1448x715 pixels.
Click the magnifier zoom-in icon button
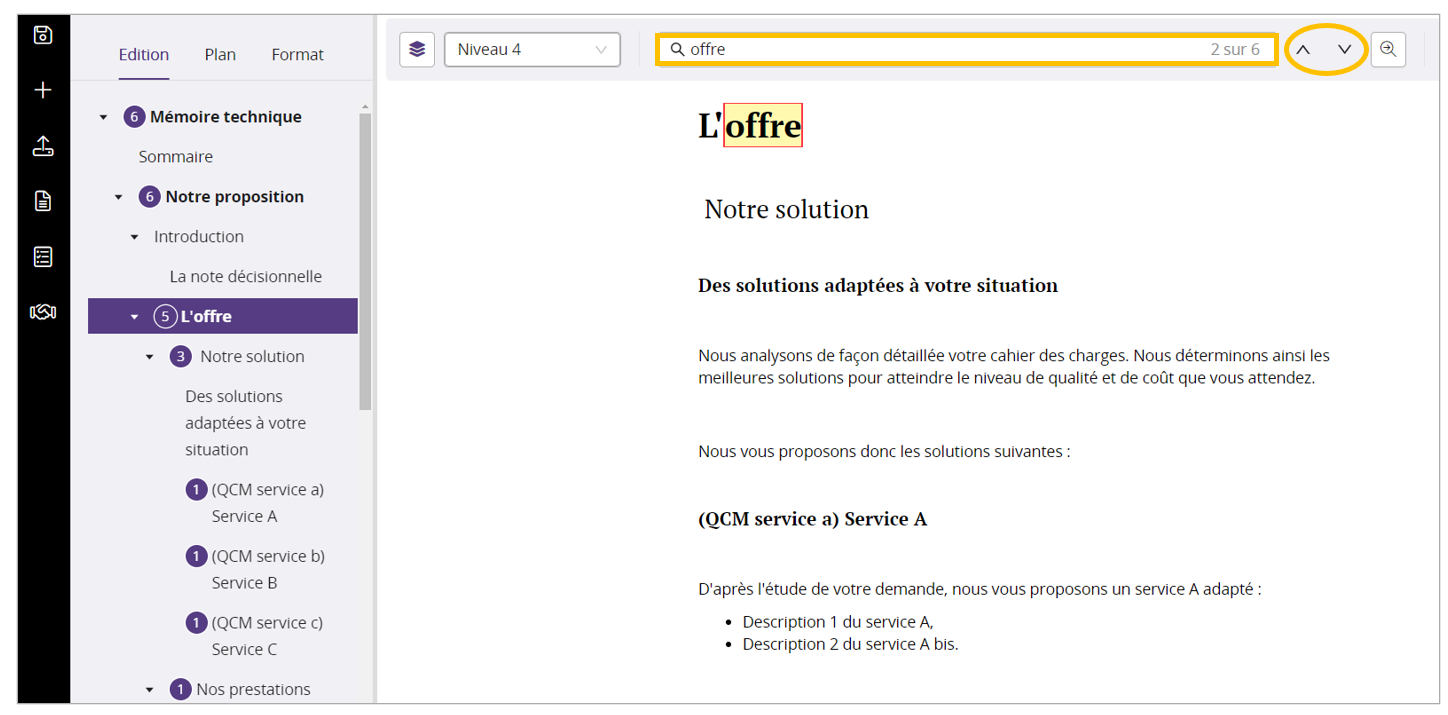point(1388,50)
